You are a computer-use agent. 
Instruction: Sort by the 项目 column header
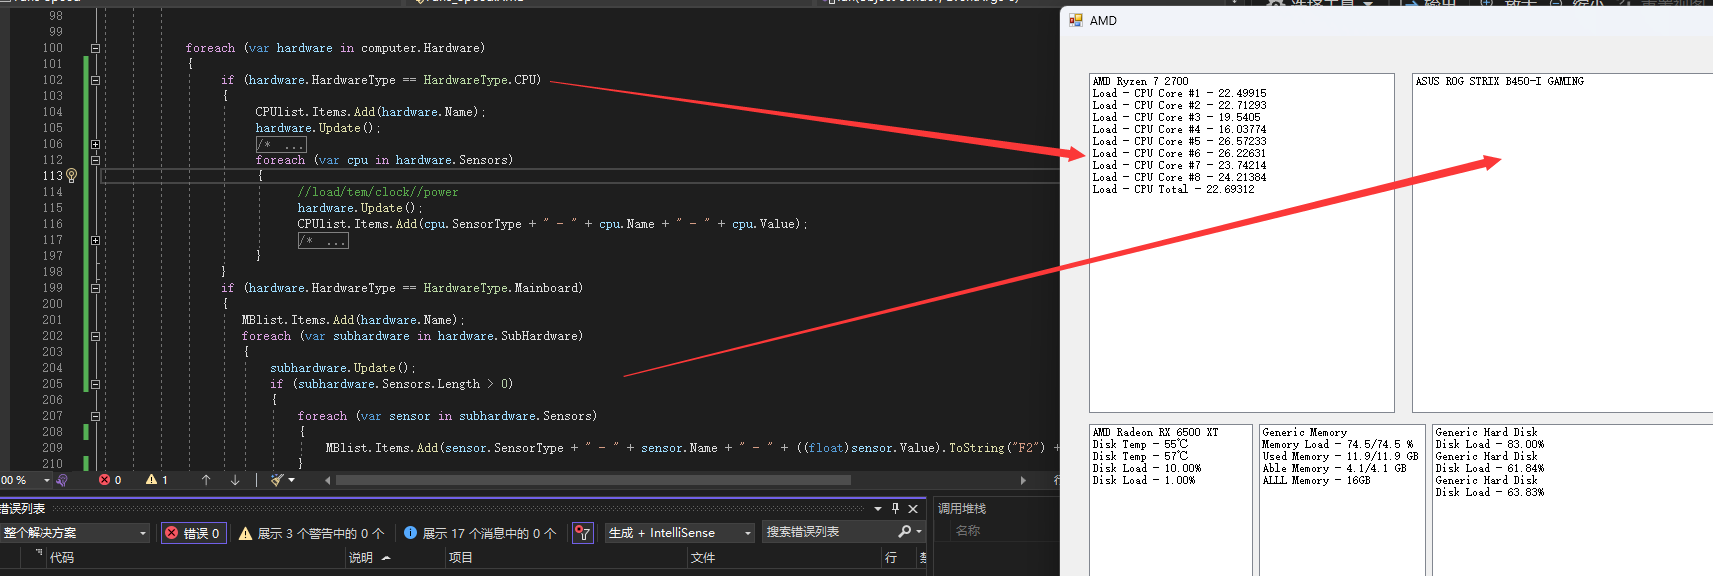click(461, 558)
